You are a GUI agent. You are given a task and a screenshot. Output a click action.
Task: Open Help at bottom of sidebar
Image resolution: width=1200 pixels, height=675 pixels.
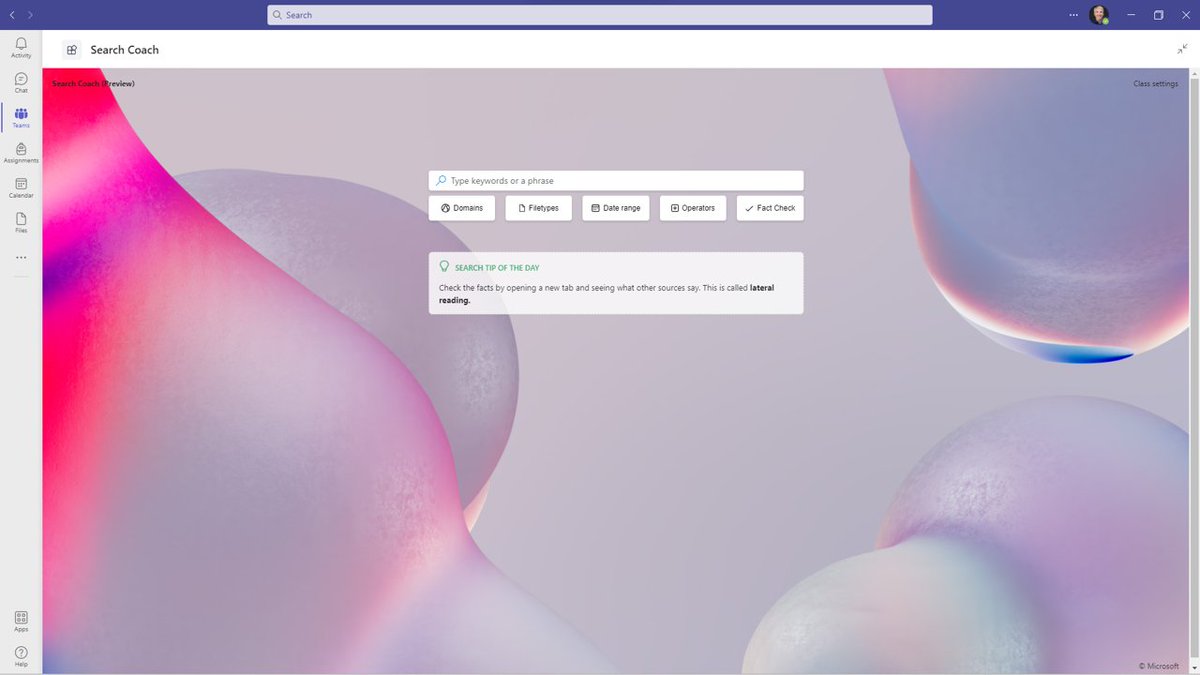(x=21, y=656)
